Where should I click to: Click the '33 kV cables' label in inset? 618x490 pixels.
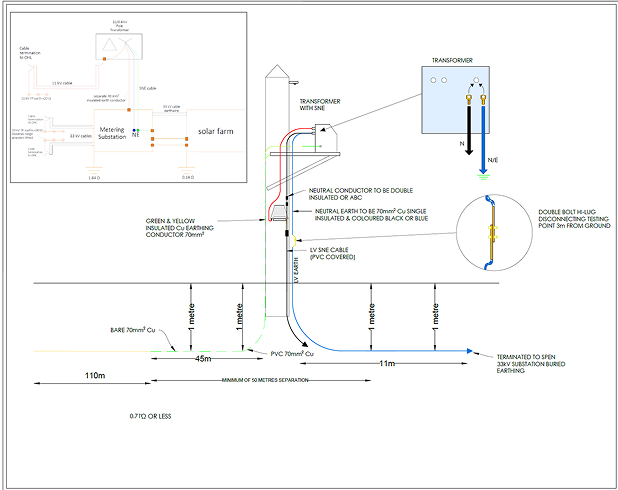[x=81, y=136]
